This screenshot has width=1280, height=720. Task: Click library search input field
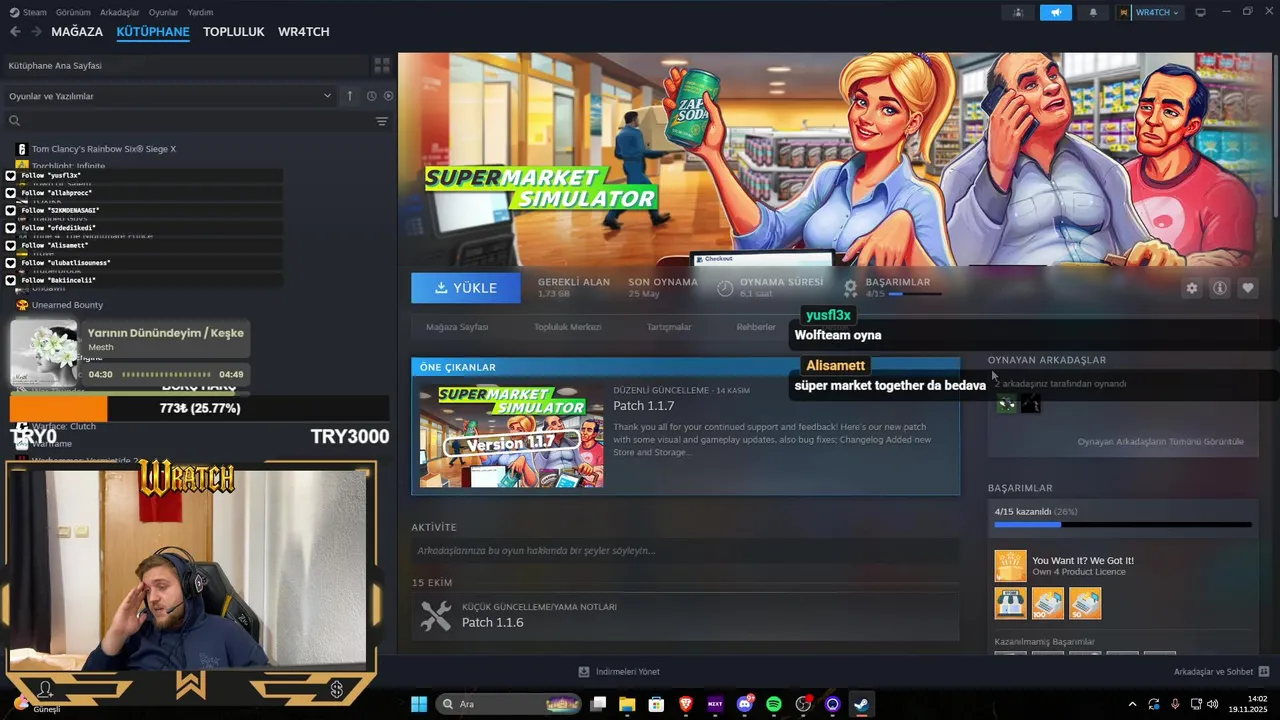[x=198, y=121]
